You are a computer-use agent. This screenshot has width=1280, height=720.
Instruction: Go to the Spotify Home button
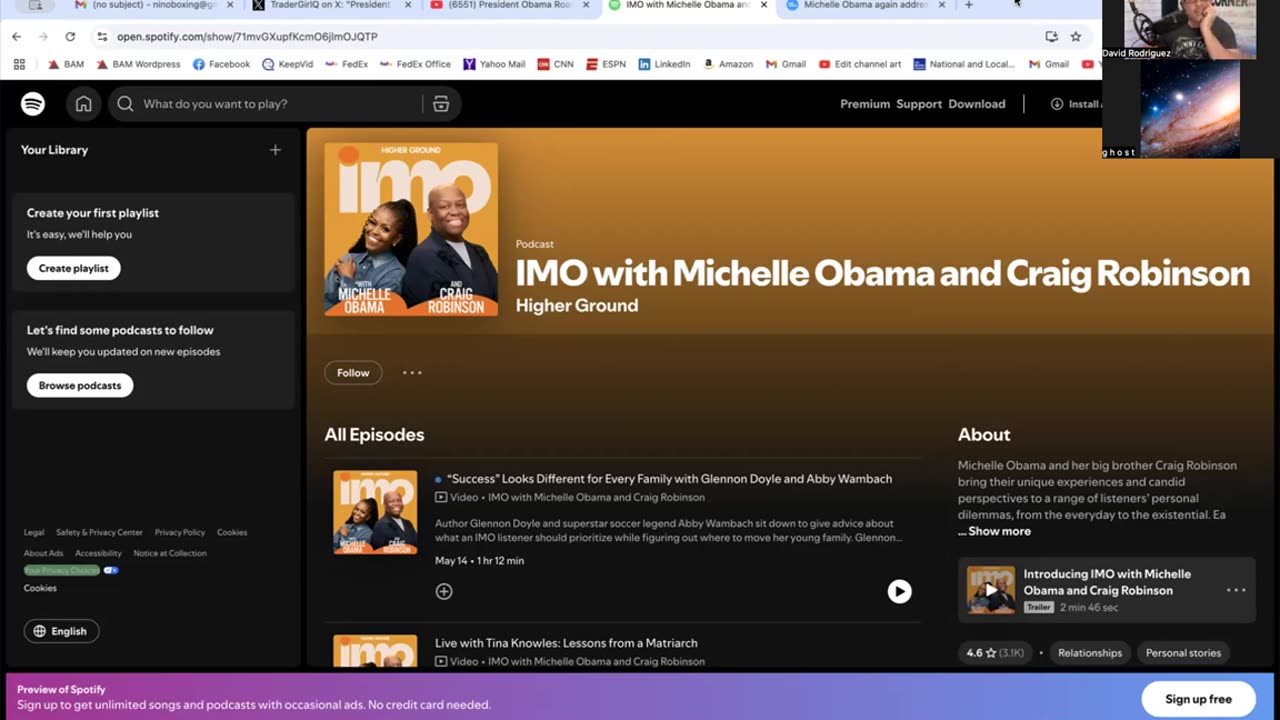pyautogui.click(x=84, y=104)
